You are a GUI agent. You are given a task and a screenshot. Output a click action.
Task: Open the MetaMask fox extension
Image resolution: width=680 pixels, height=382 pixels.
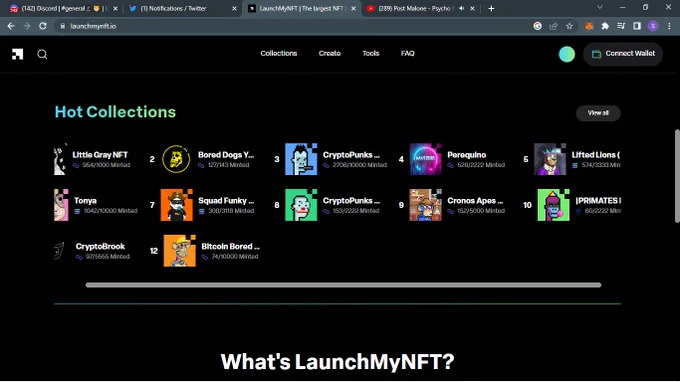(589, 26)
